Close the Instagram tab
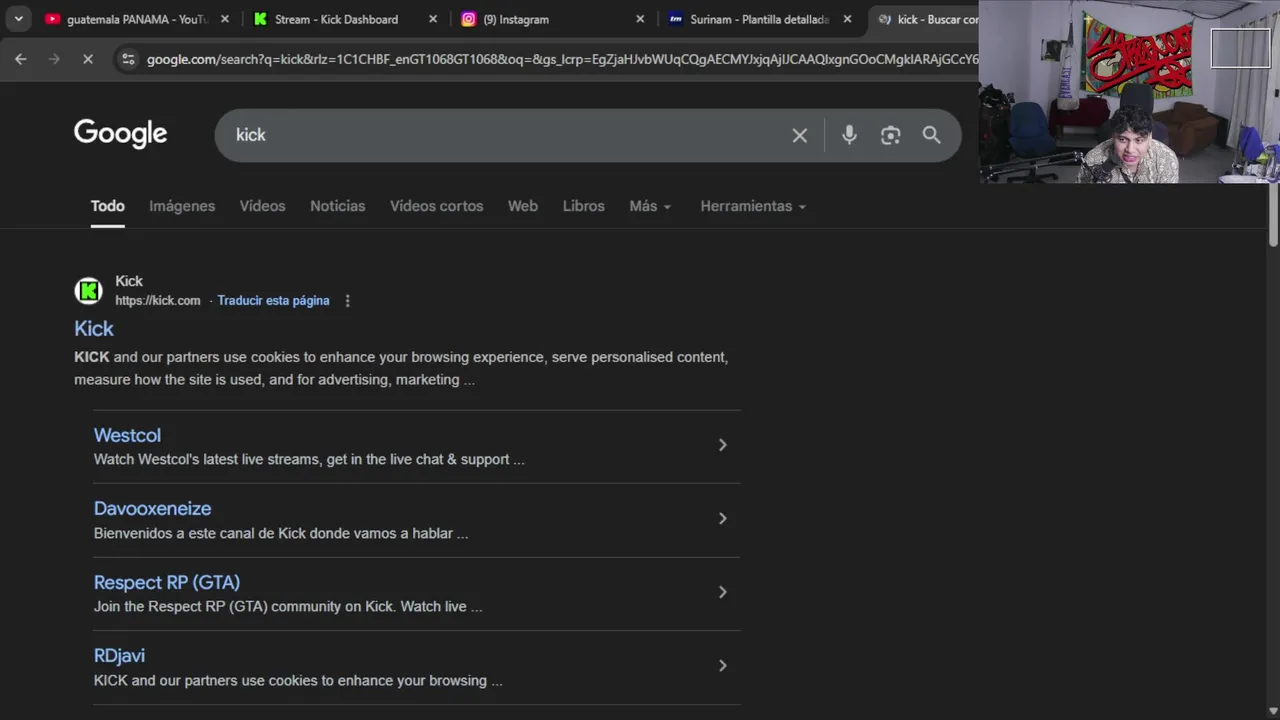Viewport: 1280px width, 720px height. [640, 19]
